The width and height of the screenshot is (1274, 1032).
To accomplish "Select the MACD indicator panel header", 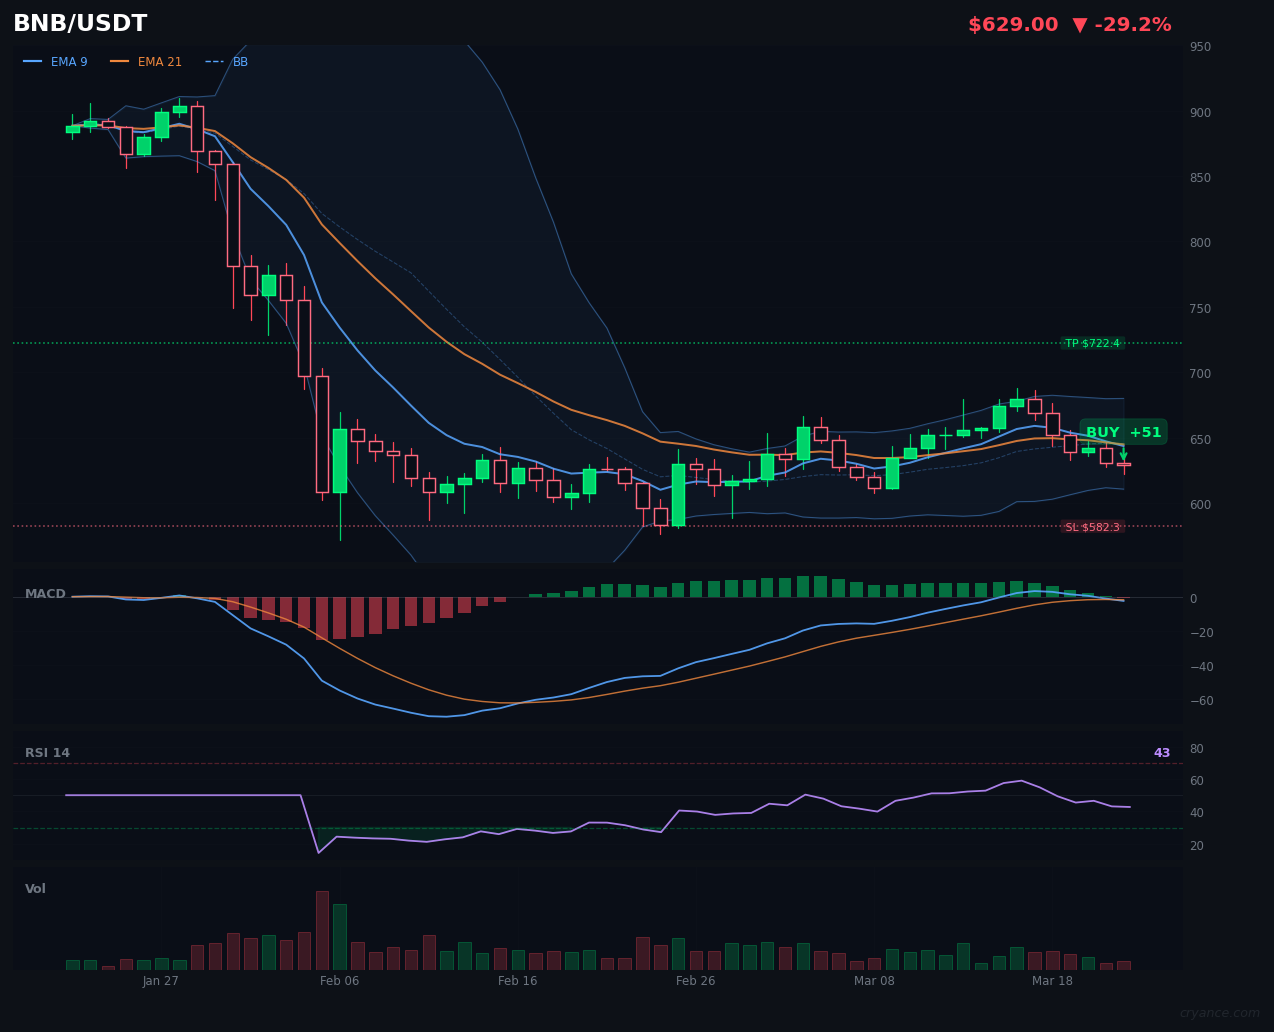I will tap(45, 593).
